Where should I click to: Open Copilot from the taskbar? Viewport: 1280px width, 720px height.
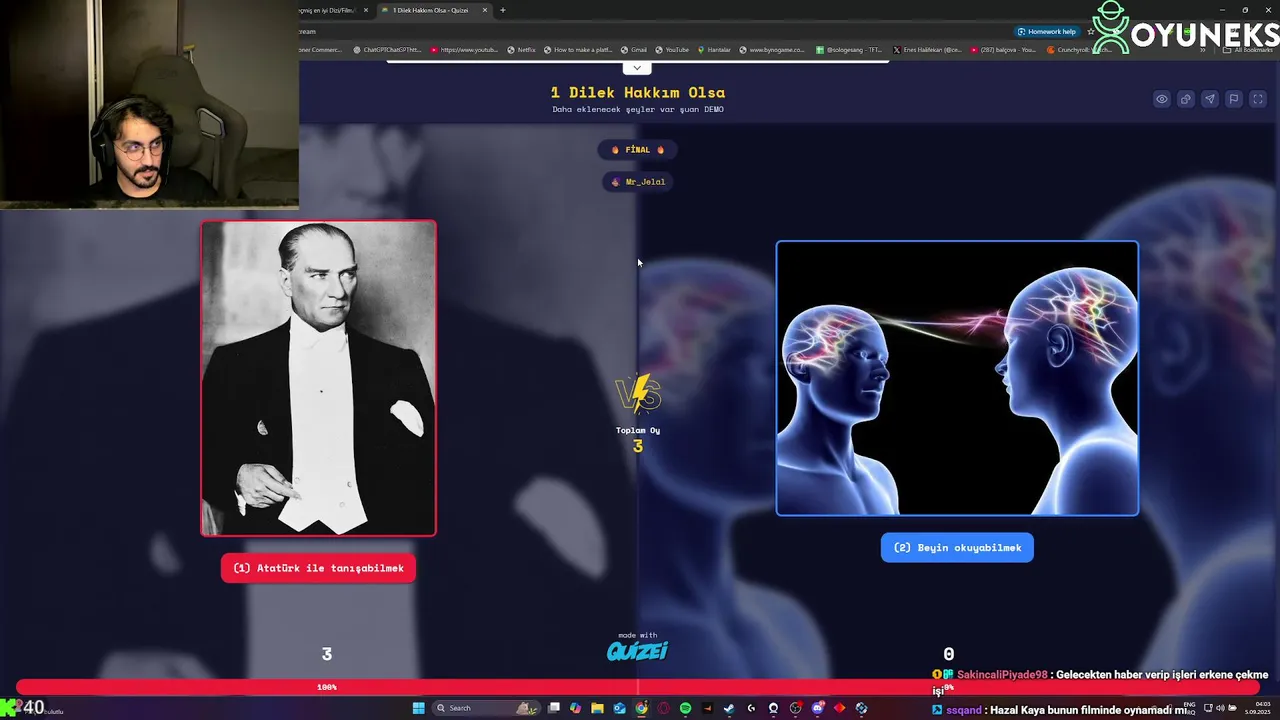(x=575, y=708)
